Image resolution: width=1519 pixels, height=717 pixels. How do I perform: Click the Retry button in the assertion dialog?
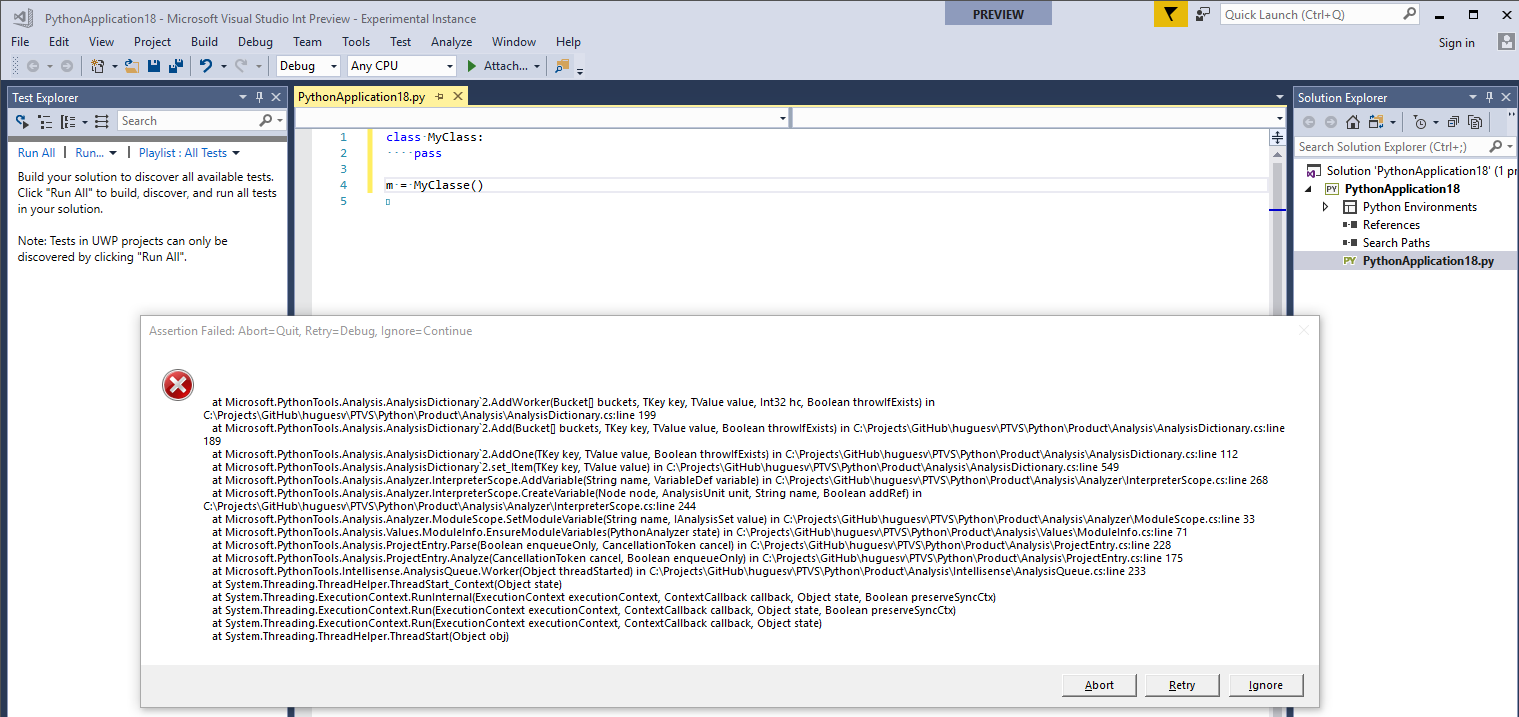(x=1181, y=685)
